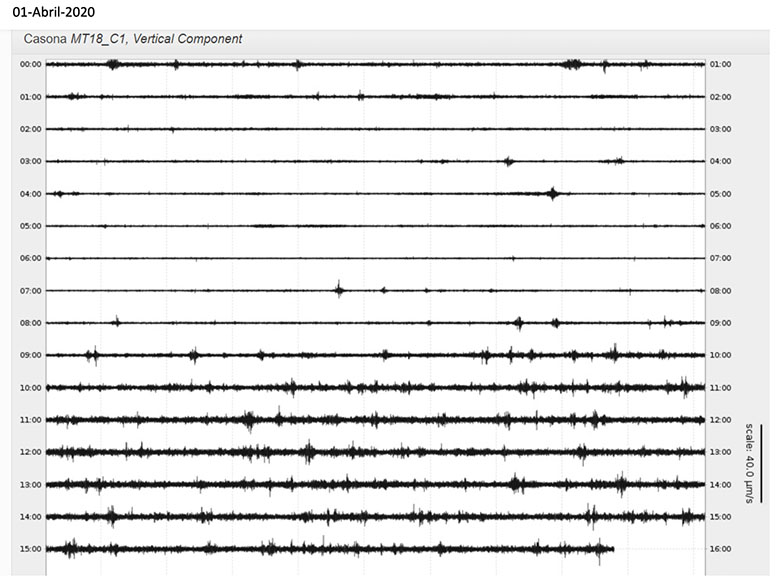Select the 03:00 start-time label on the left

[30, 161]
